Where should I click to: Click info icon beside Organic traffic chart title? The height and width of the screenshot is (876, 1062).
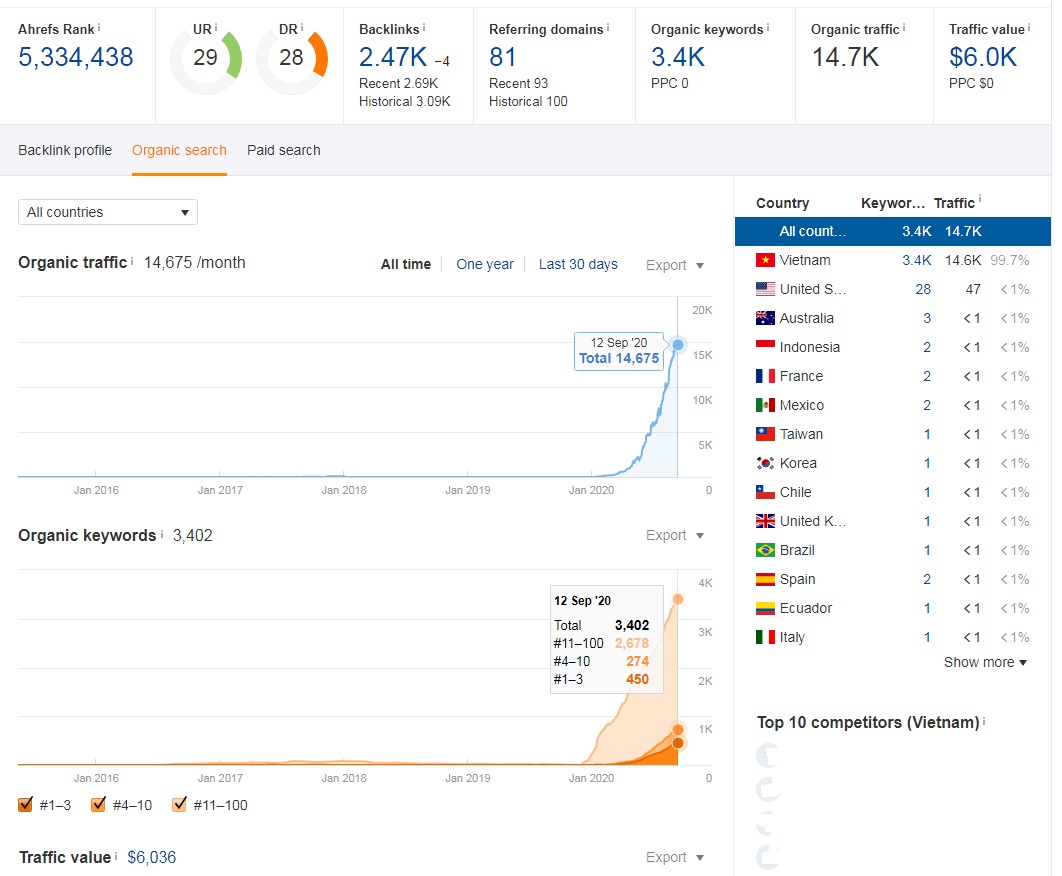coord(132,261)
